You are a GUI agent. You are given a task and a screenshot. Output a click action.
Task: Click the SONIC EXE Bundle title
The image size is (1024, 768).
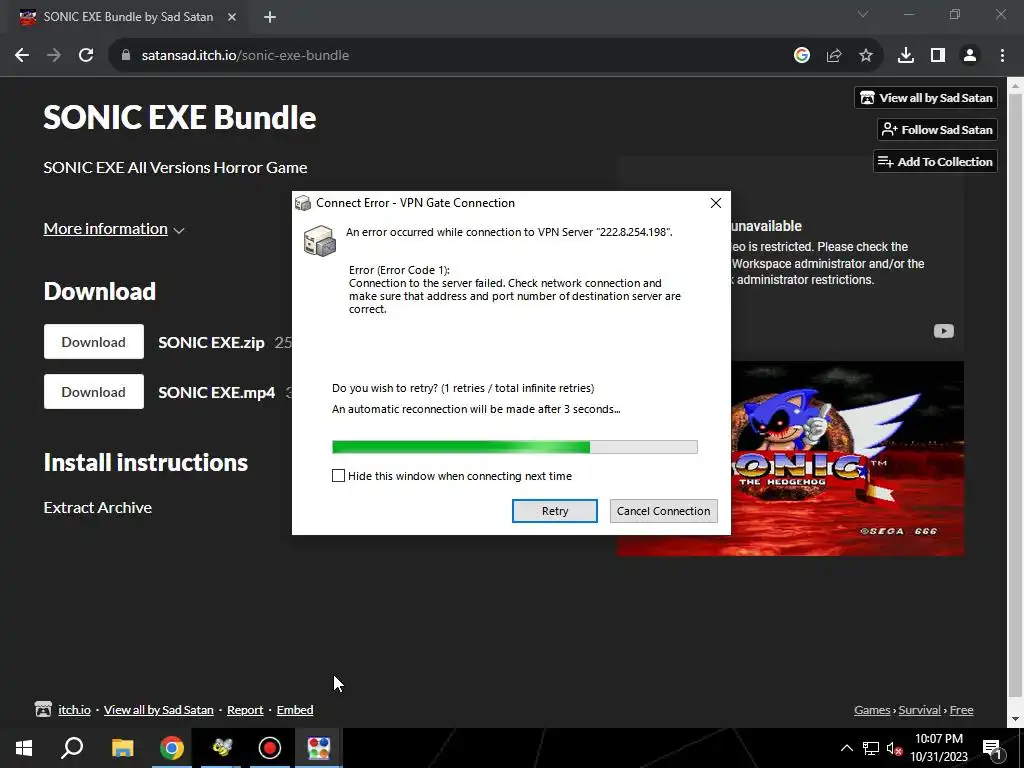click(x=180, y=118)
